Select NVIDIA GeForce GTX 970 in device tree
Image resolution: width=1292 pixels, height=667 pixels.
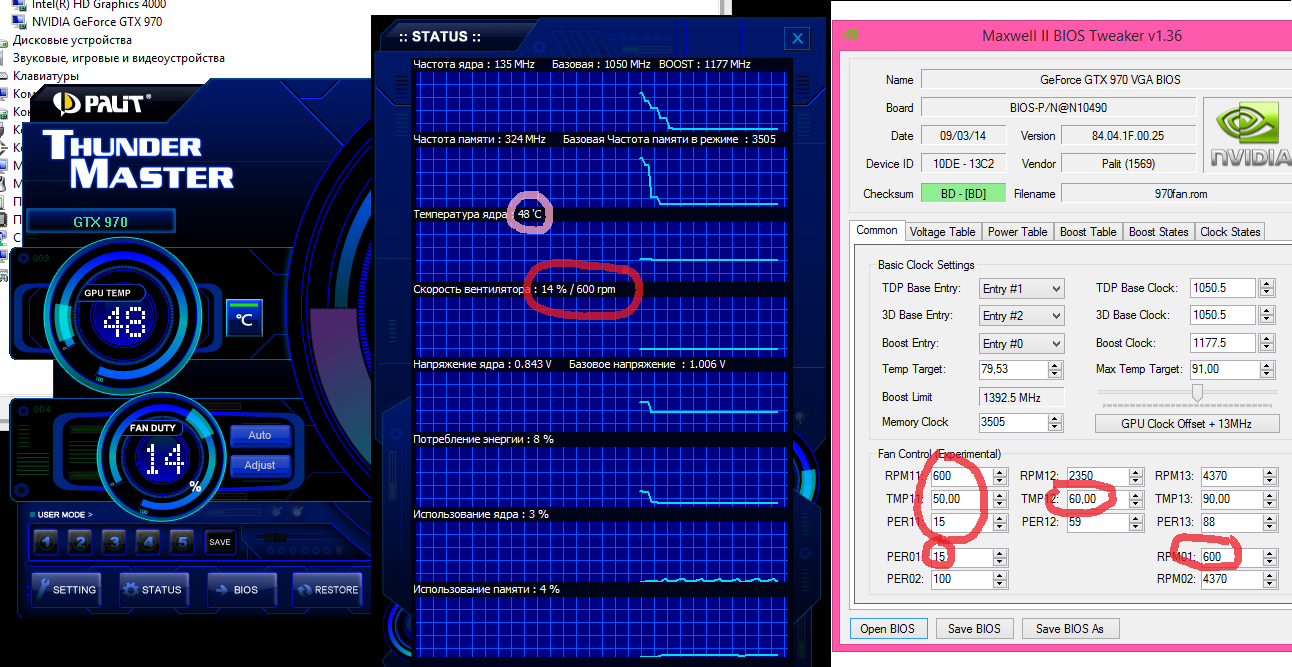pyautogui.click(x=97, y=21)
